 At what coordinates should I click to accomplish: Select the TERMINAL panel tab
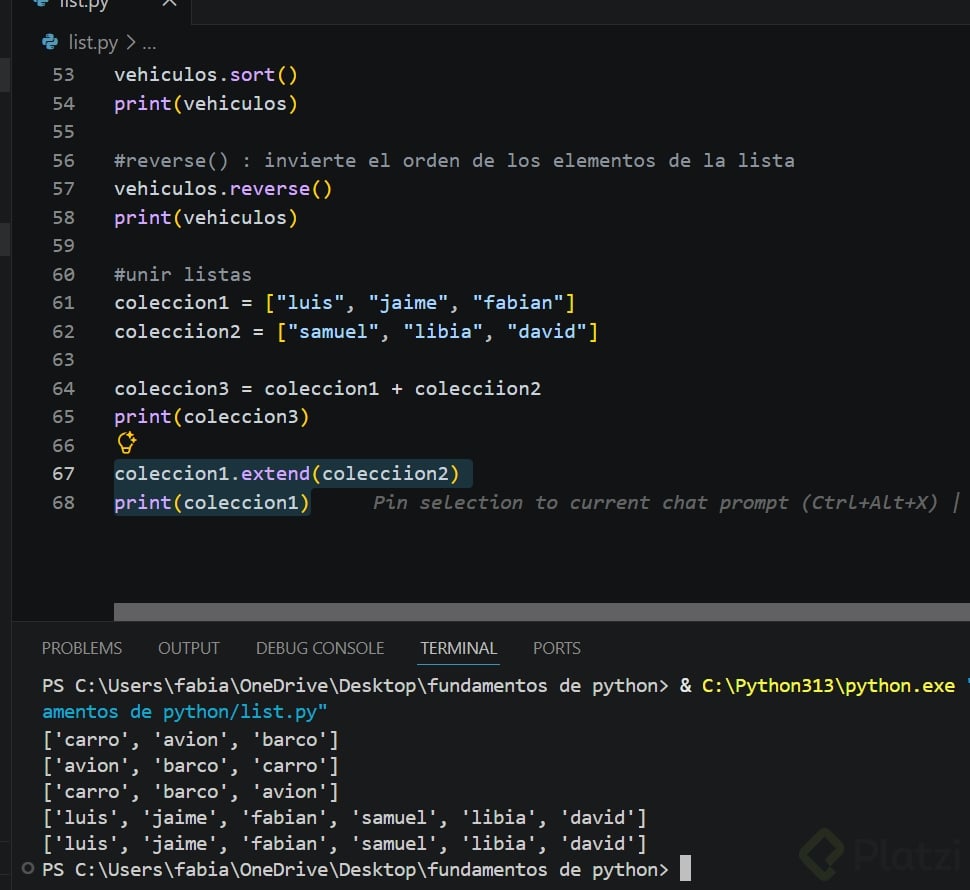(x=458, y=648)
